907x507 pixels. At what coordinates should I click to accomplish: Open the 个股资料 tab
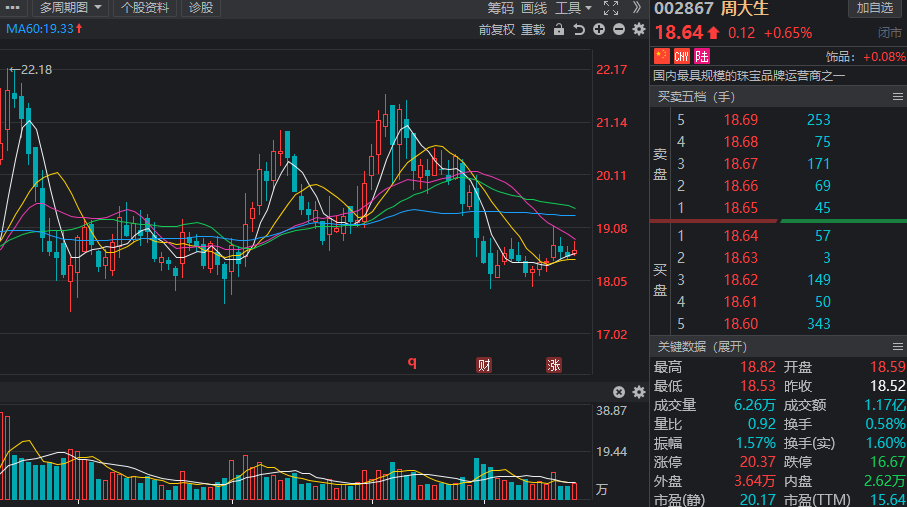point(145,8)
